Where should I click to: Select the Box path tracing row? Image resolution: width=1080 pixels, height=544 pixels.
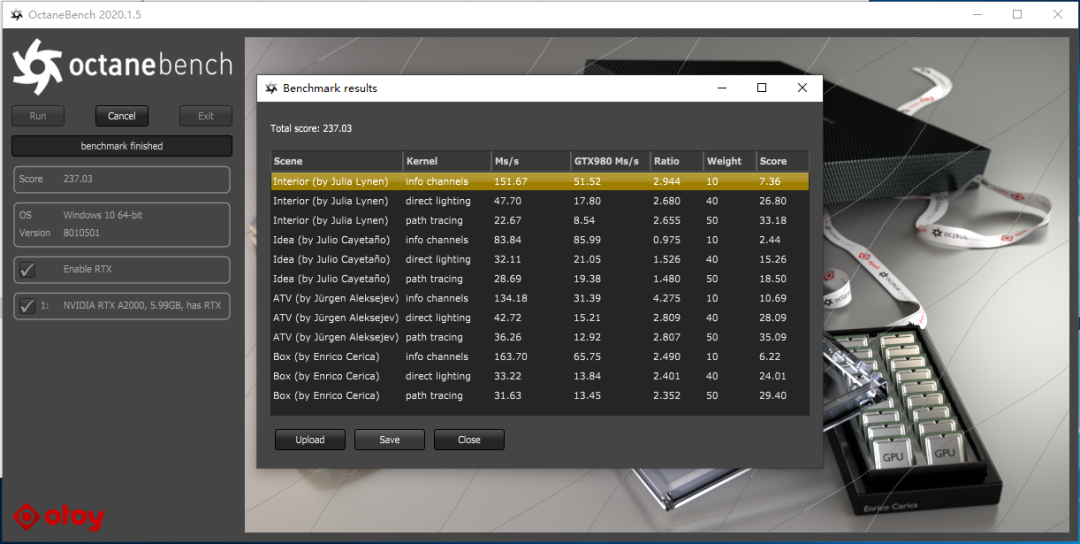tap(539, 395)
